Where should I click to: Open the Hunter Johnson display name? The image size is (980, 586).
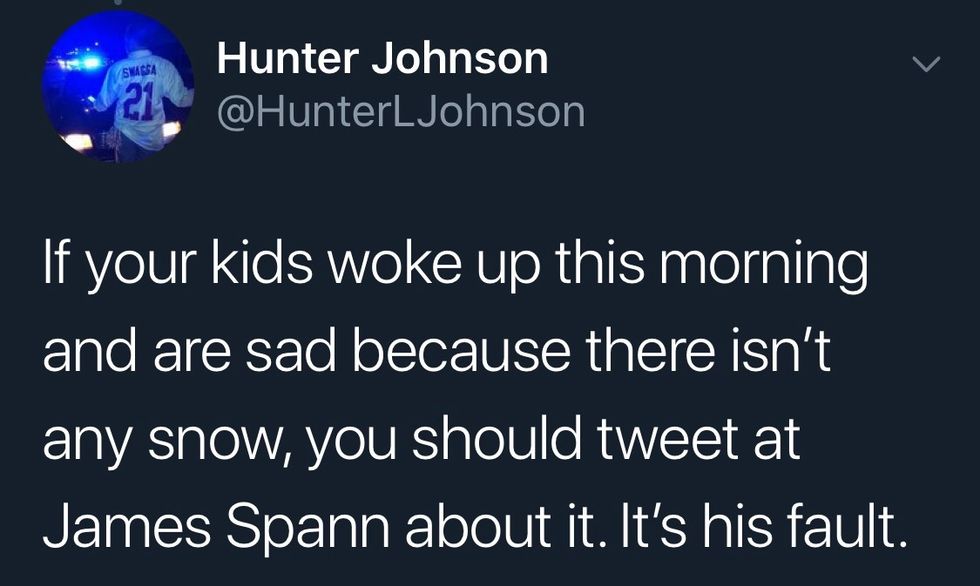[383, 59]
